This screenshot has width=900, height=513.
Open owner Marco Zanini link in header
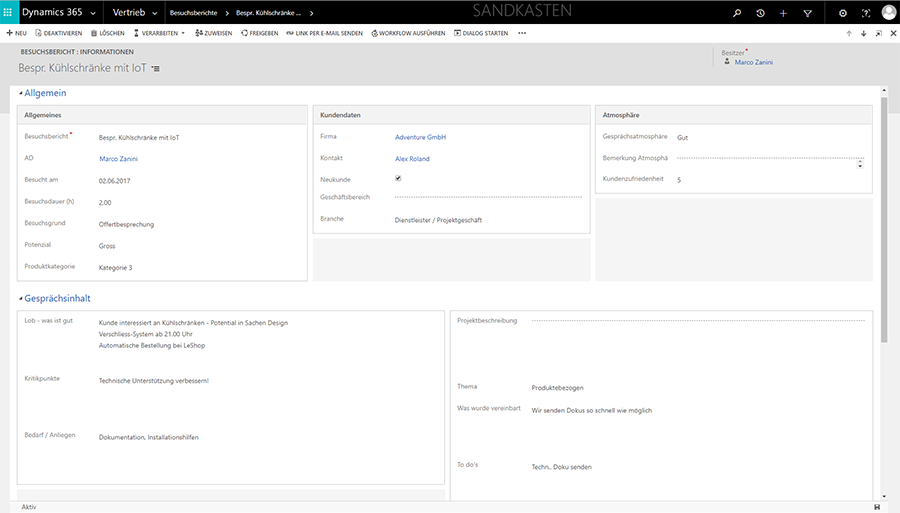coord(754,62)
